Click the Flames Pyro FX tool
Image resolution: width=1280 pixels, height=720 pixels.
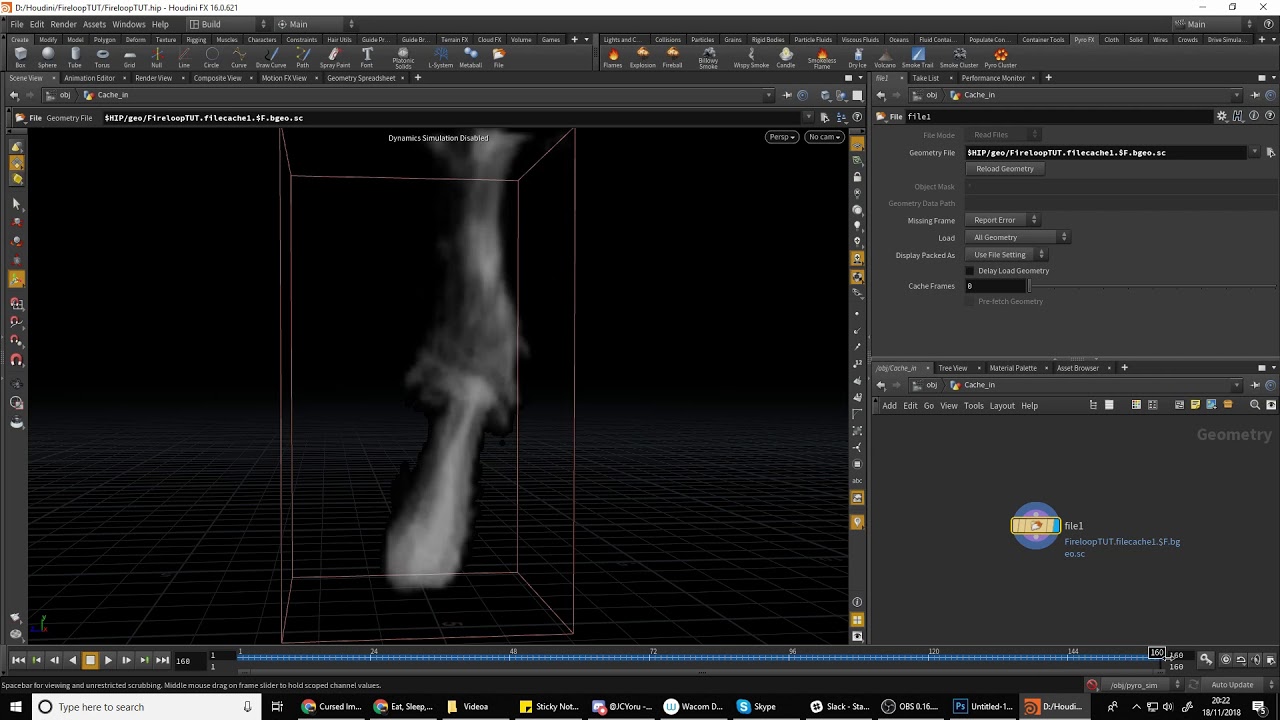613,58
